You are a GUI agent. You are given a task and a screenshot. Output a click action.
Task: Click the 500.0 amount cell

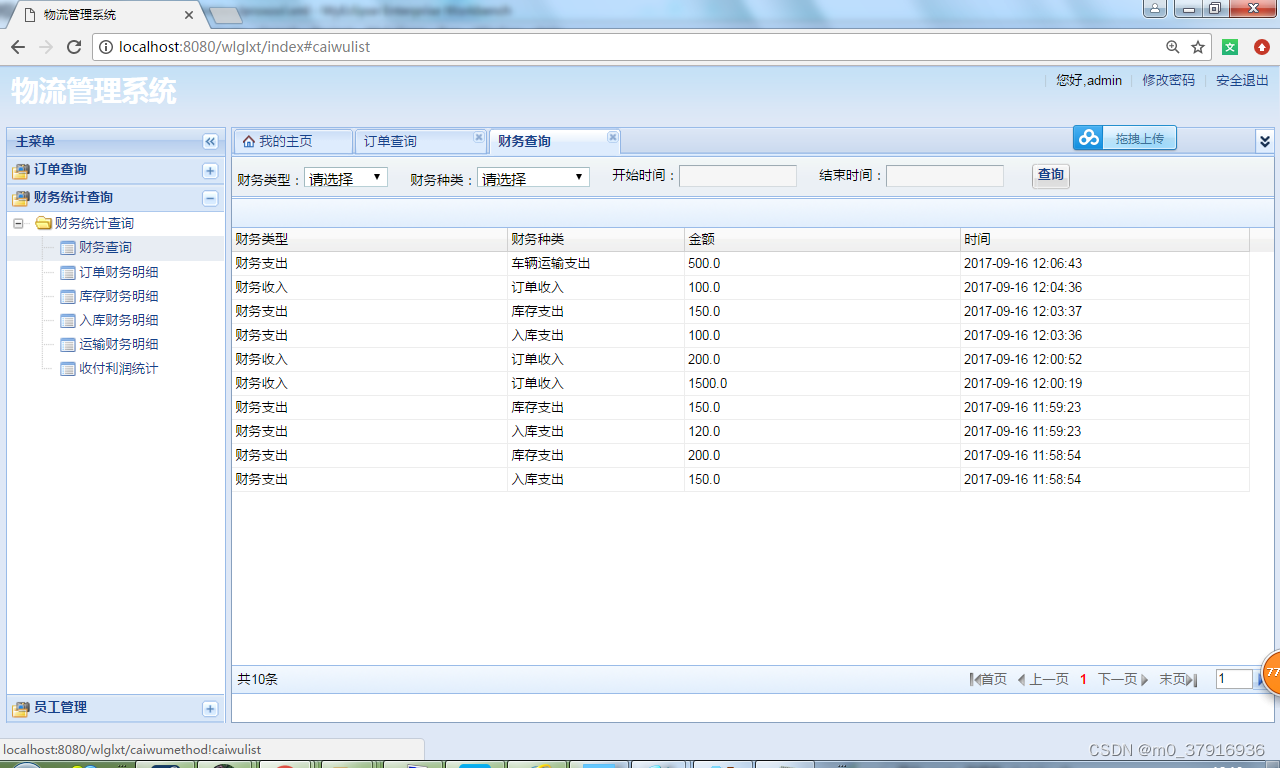(x=823, y=264)
